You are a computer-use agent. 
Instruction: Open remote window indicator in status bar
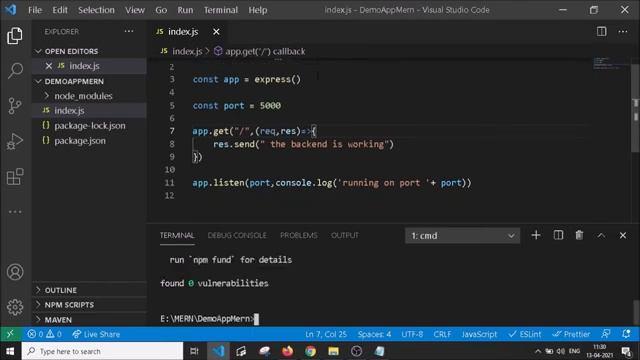(10, 334)
